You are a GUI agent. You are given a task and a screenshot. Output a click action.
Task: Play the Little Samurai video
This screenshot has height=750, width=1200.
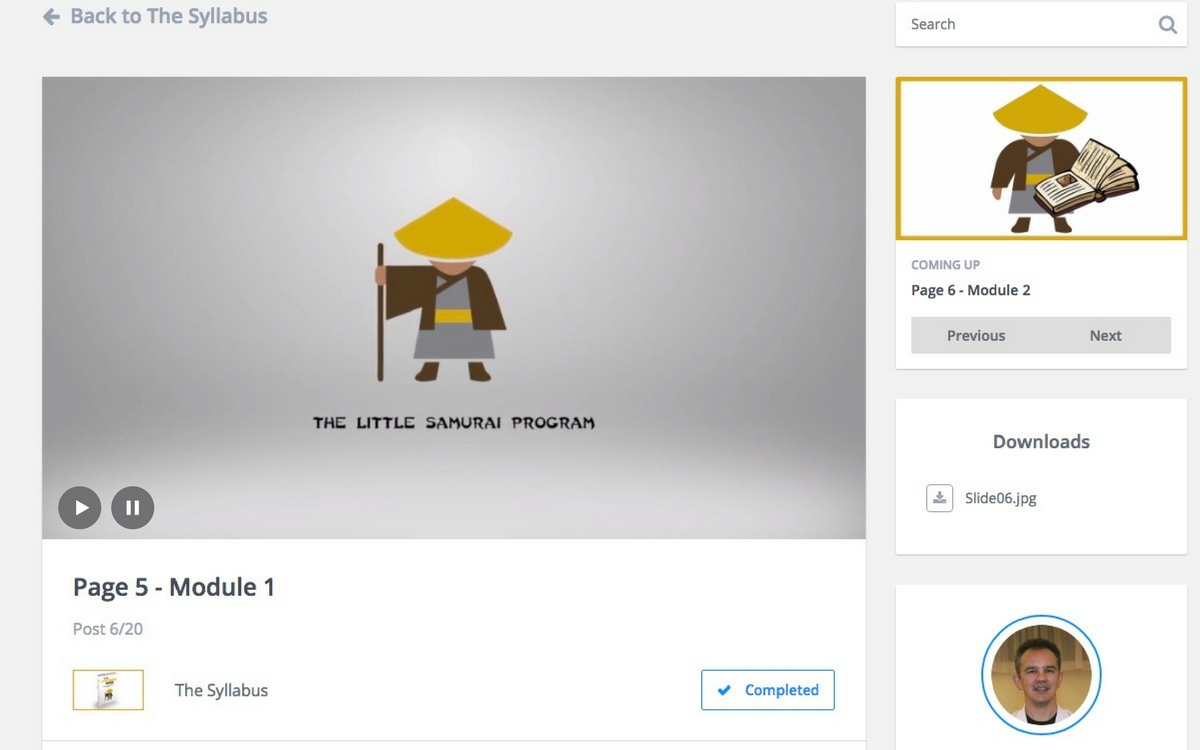(x=80, y=507)
